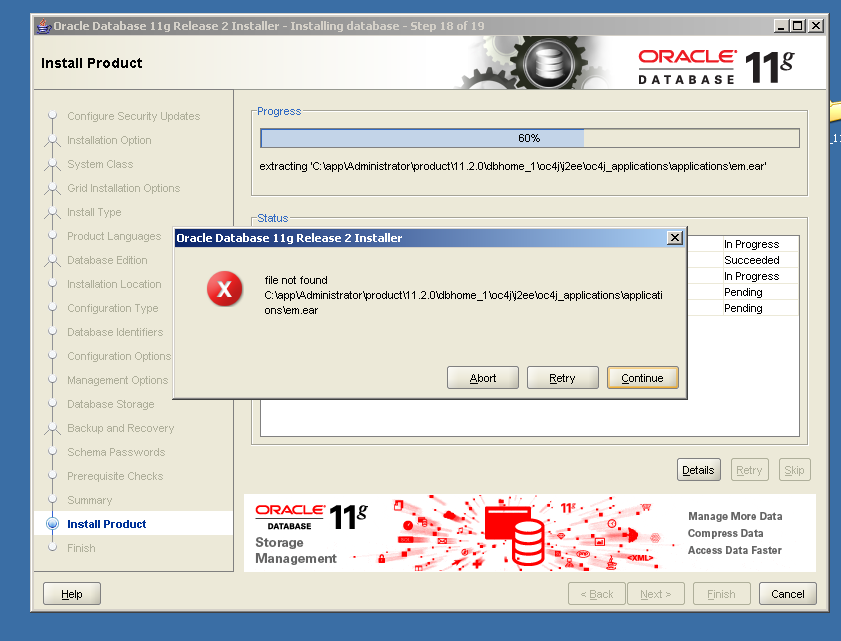Click the Help button
Screen dimensions: 841x641
click(72, 594)
